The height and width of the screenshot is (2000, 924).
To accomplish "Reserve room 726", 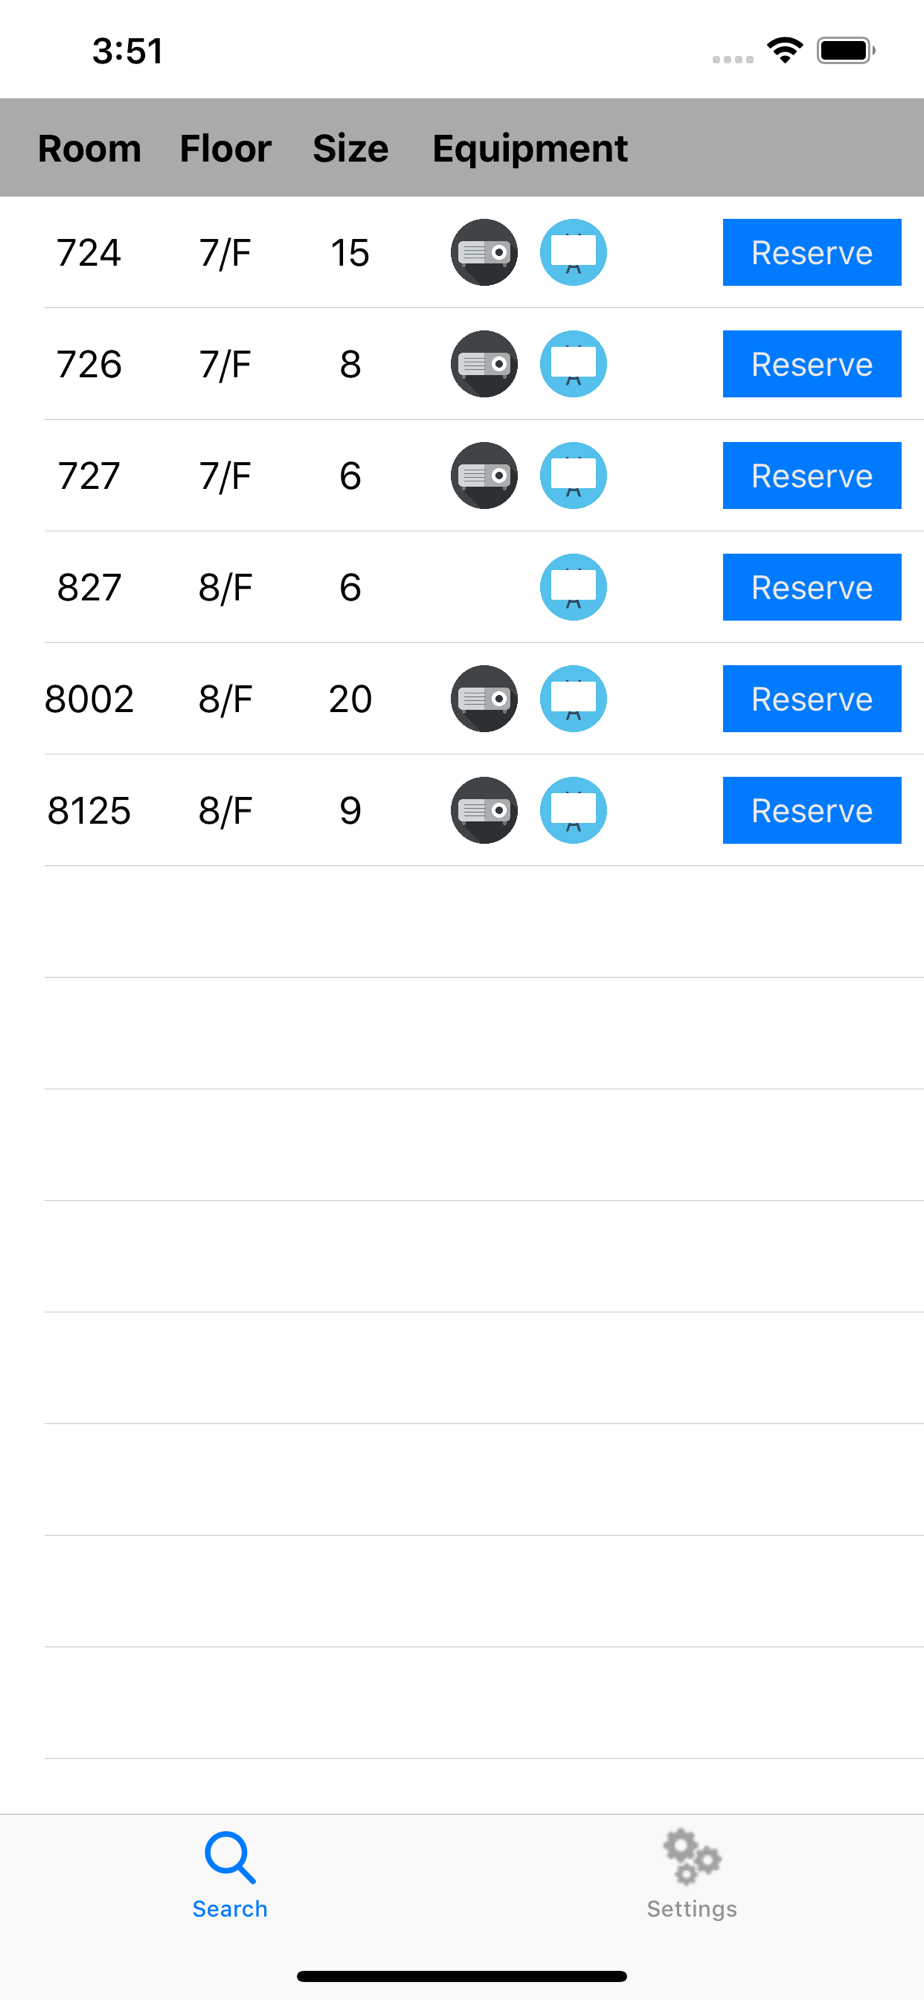I will coord(812,364).
